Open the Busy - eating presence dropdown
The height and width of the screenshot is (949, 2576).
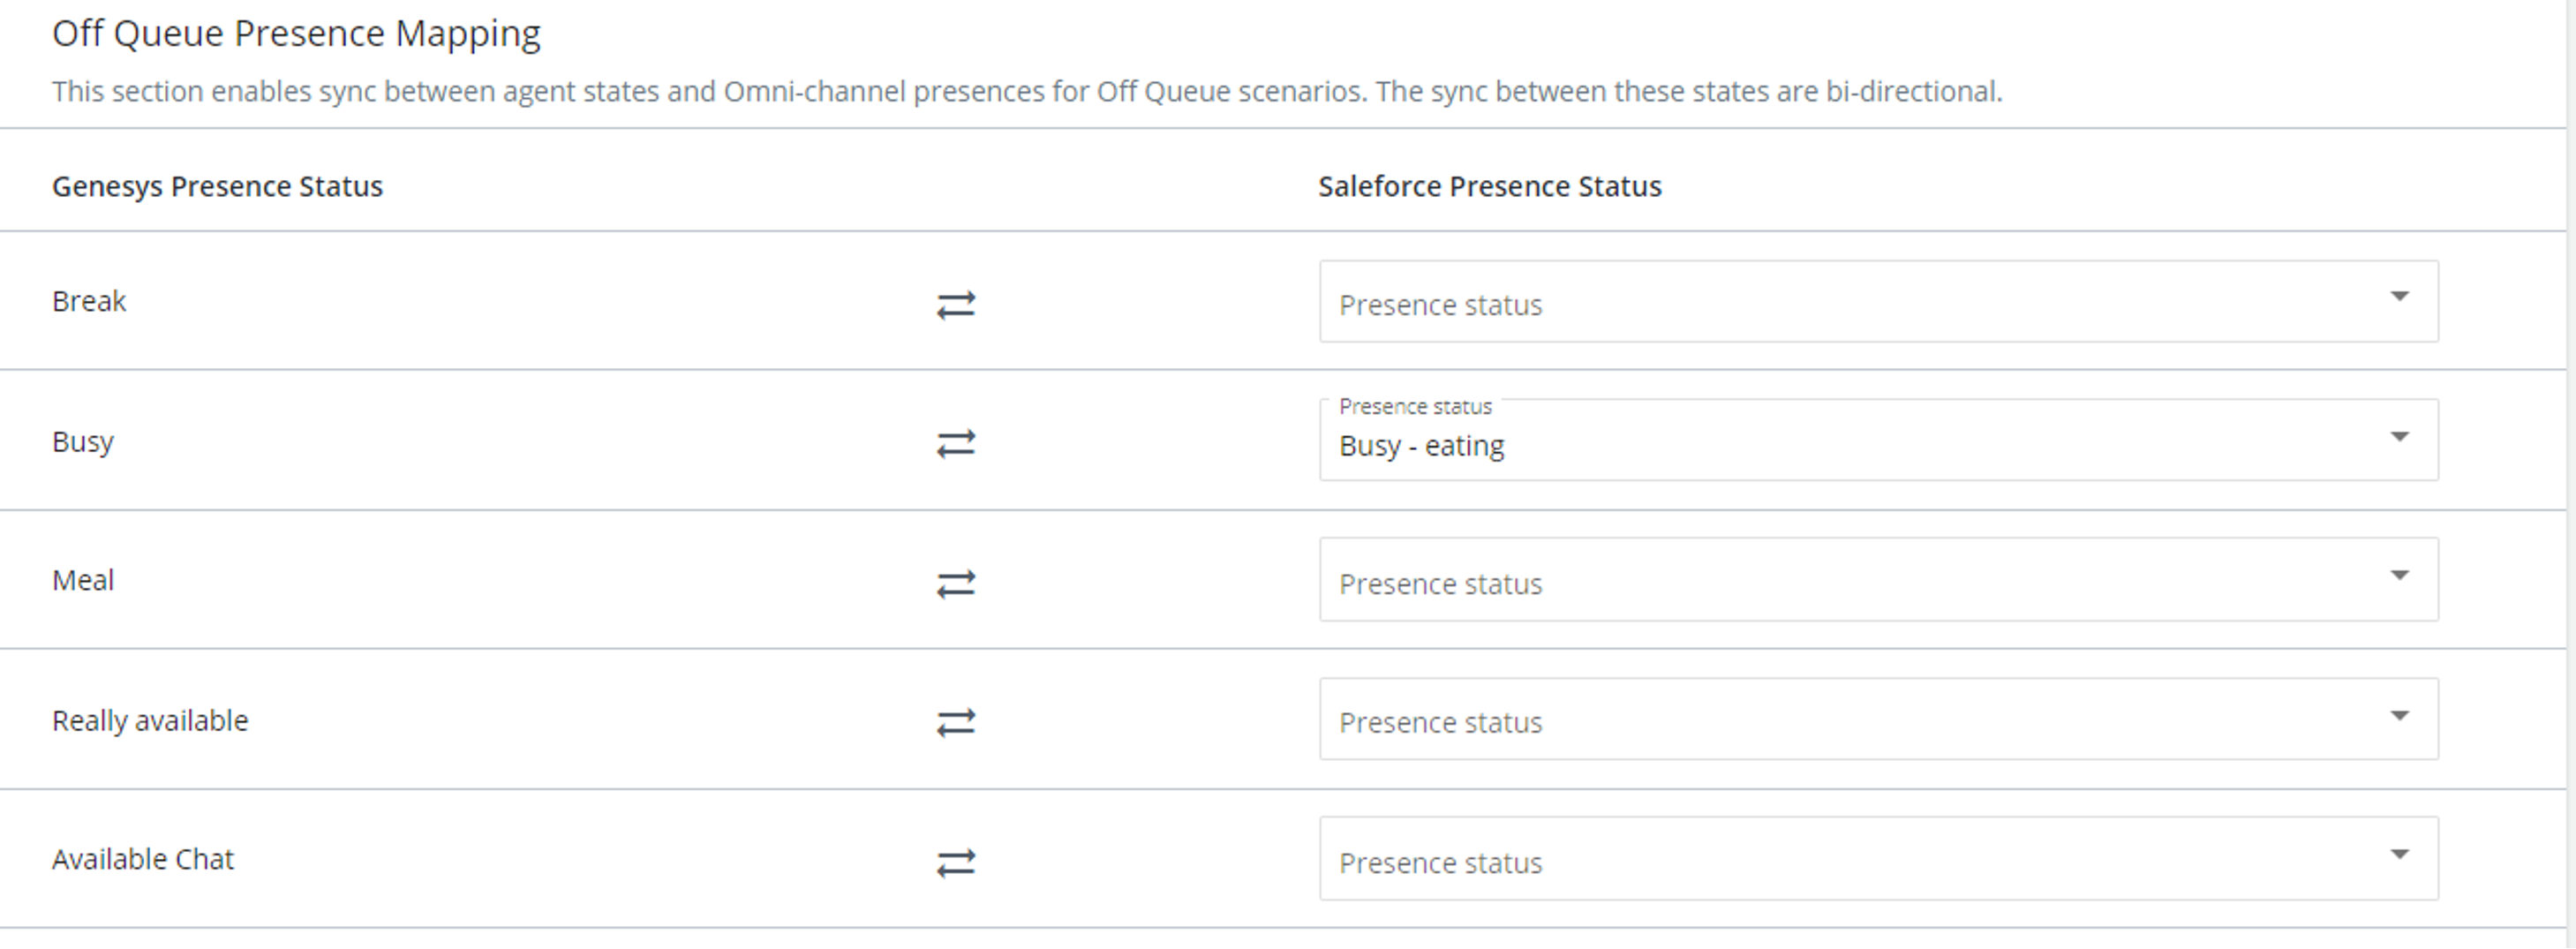[1860, 441]
